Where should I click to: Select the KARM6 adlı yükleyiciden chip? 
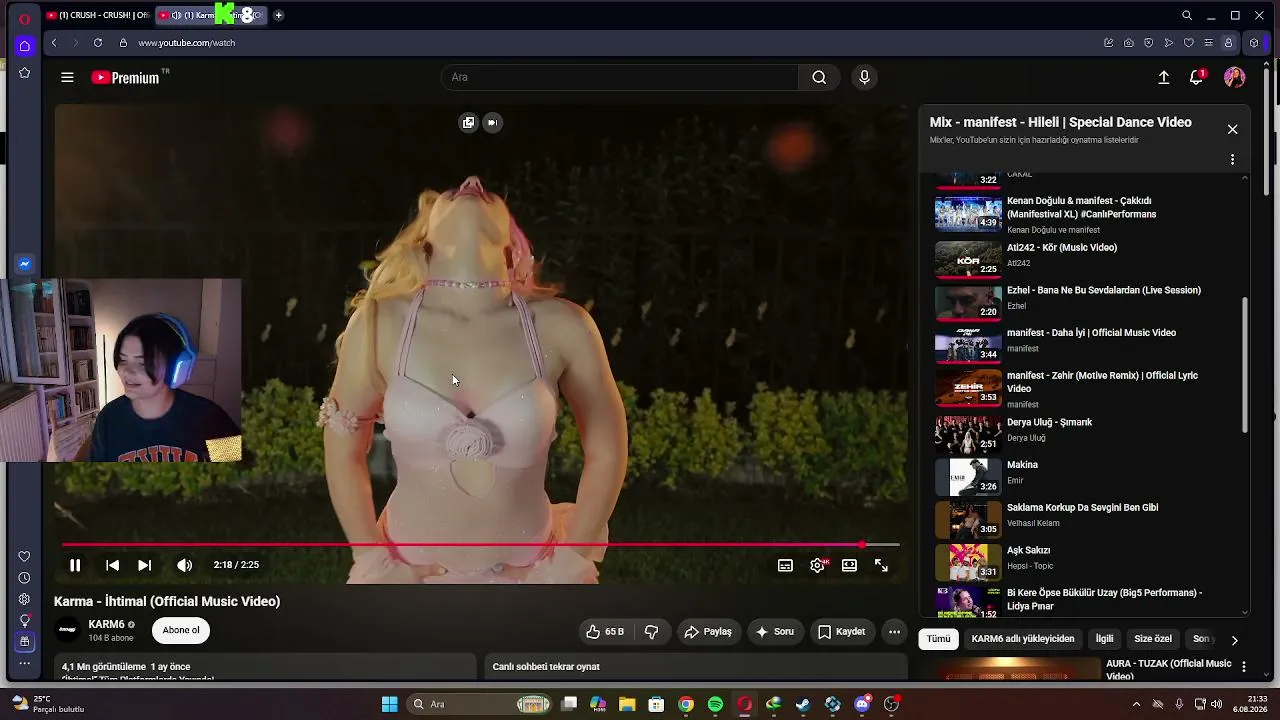1023,639
